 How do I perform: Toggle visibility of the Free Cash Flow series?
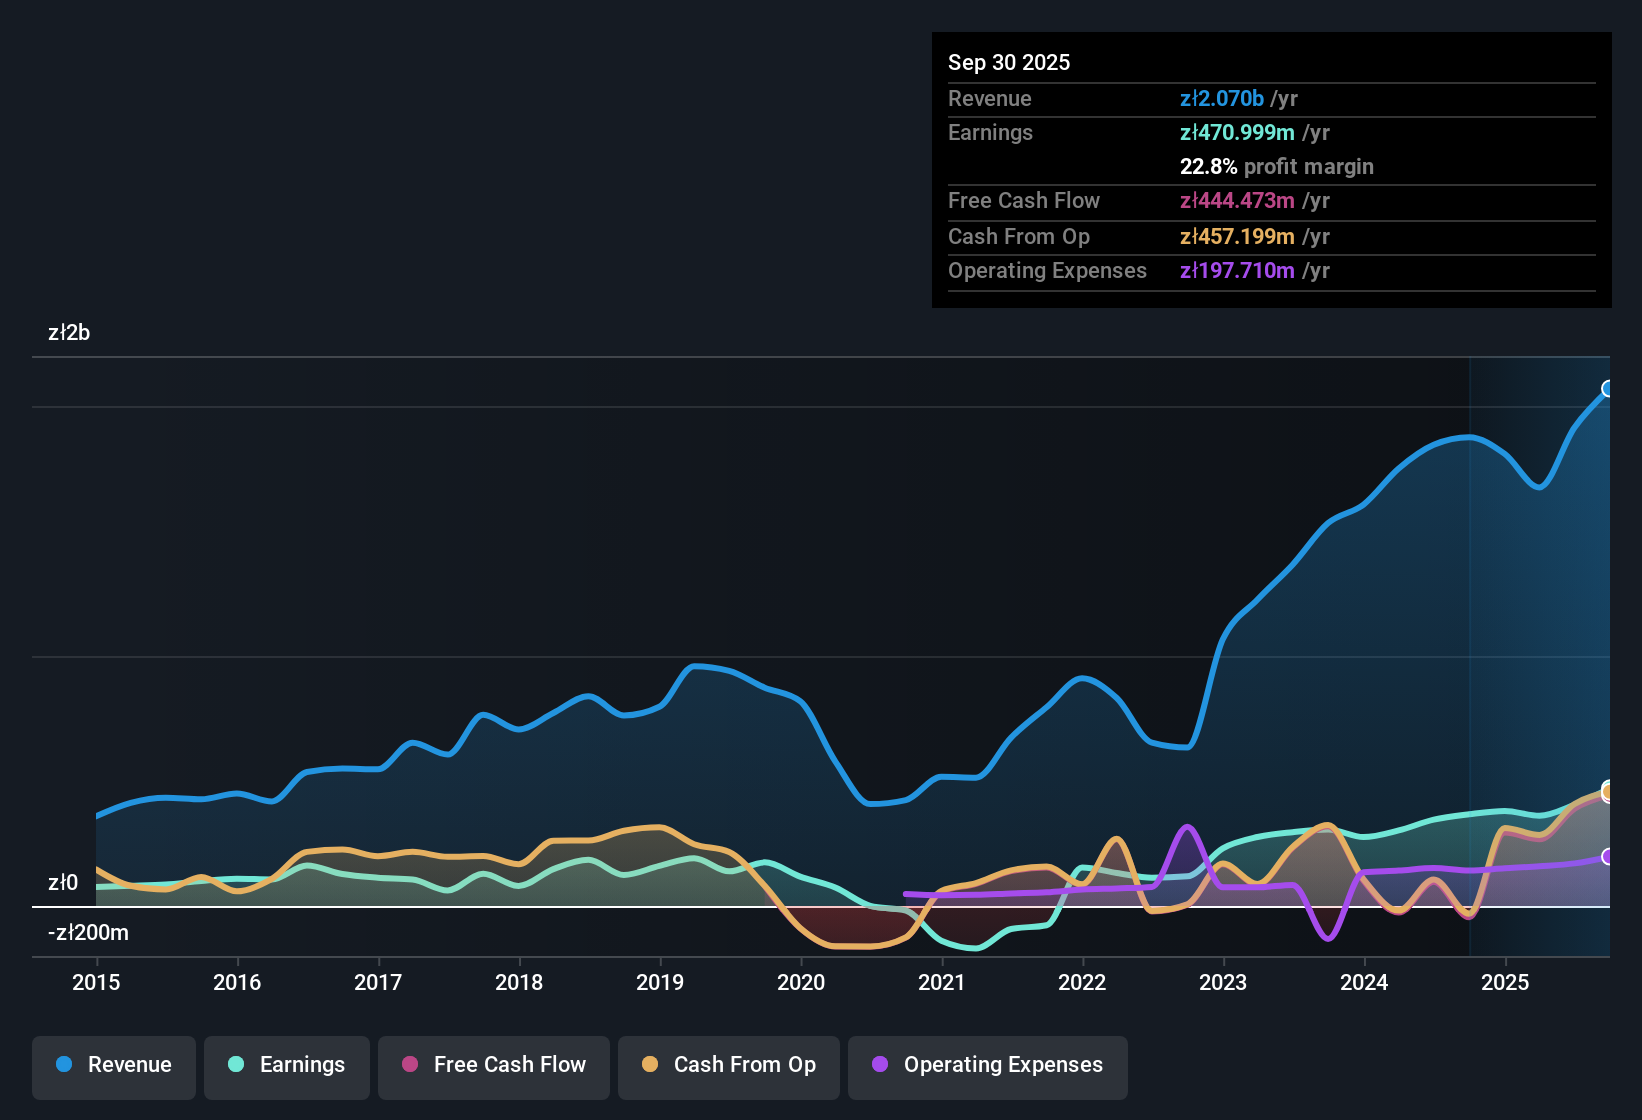click(x=493, y=1065)
